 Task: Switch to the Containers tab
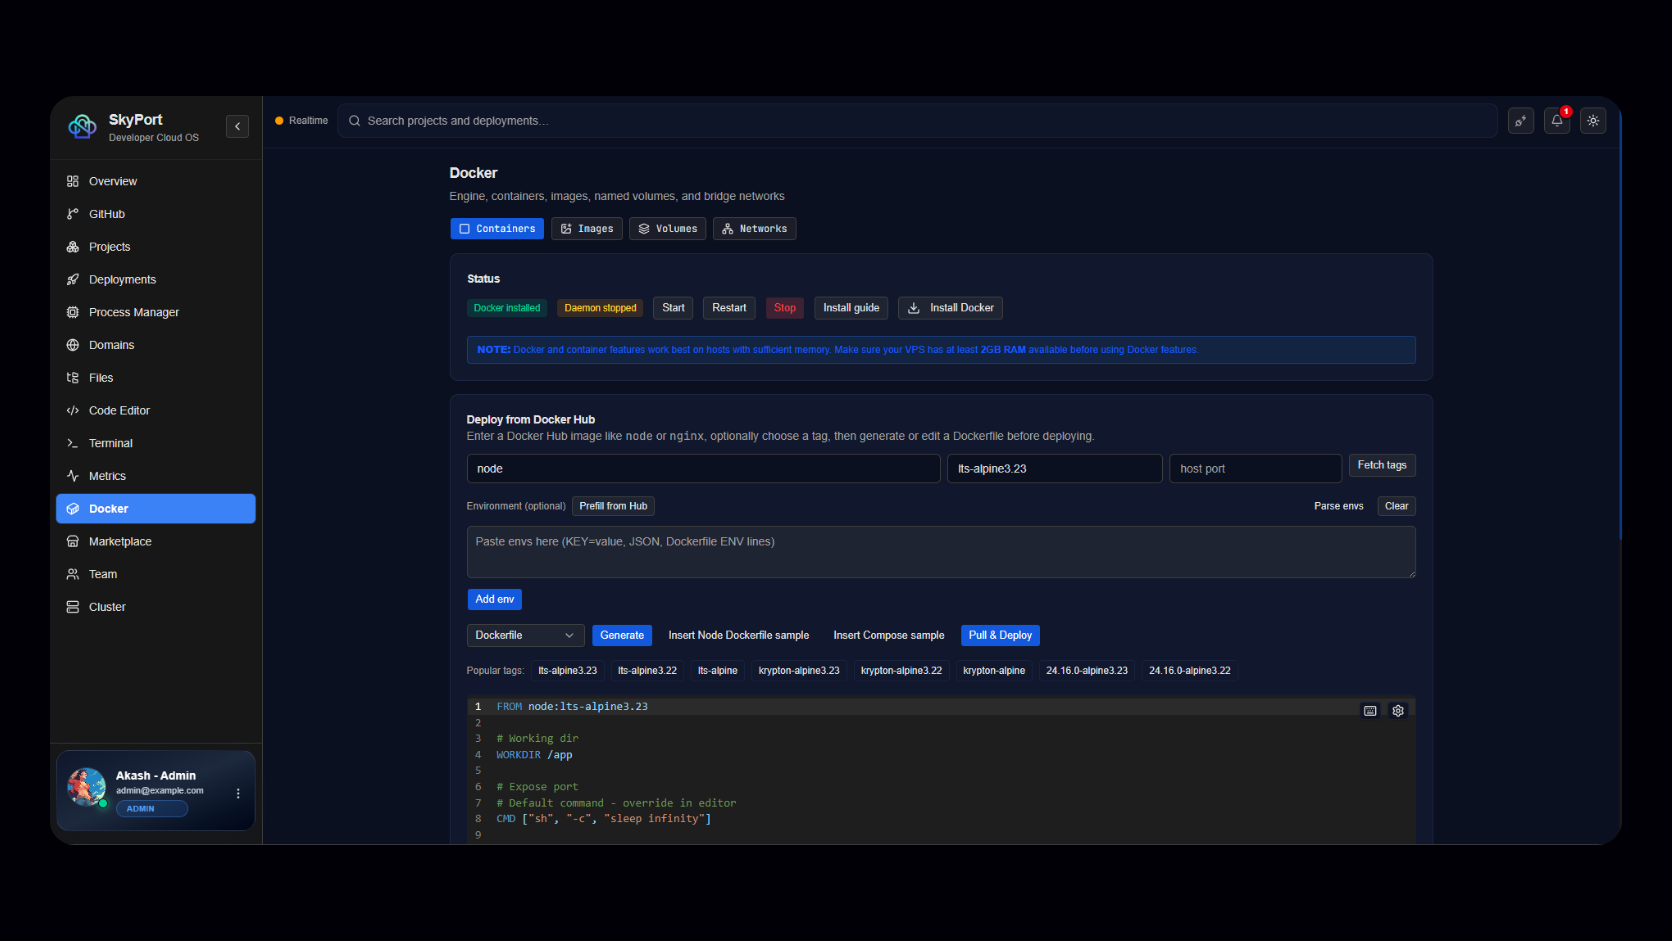point(497,229)
